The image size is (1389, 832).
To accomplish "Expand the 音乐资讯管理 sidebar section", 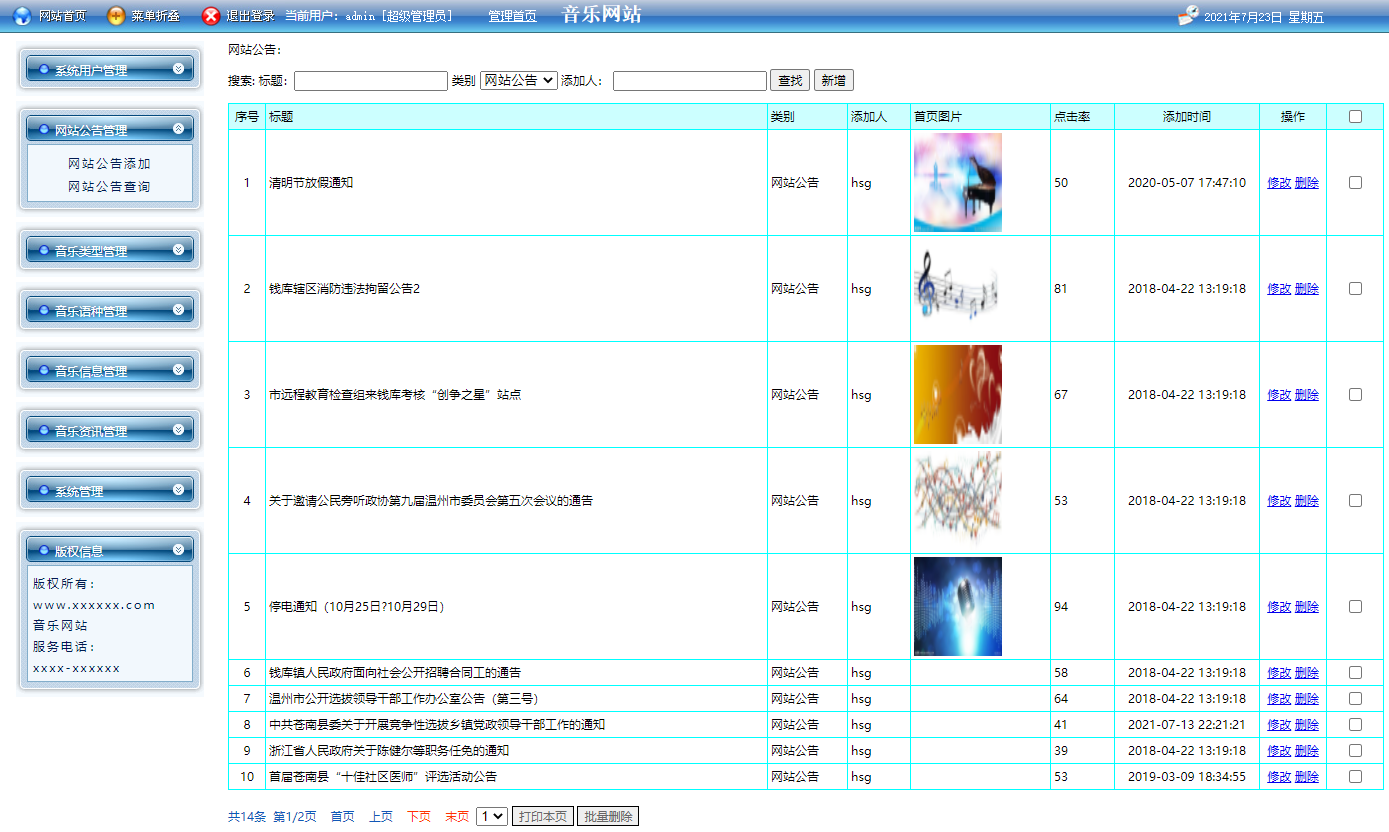I will click(x=110, y=429).
